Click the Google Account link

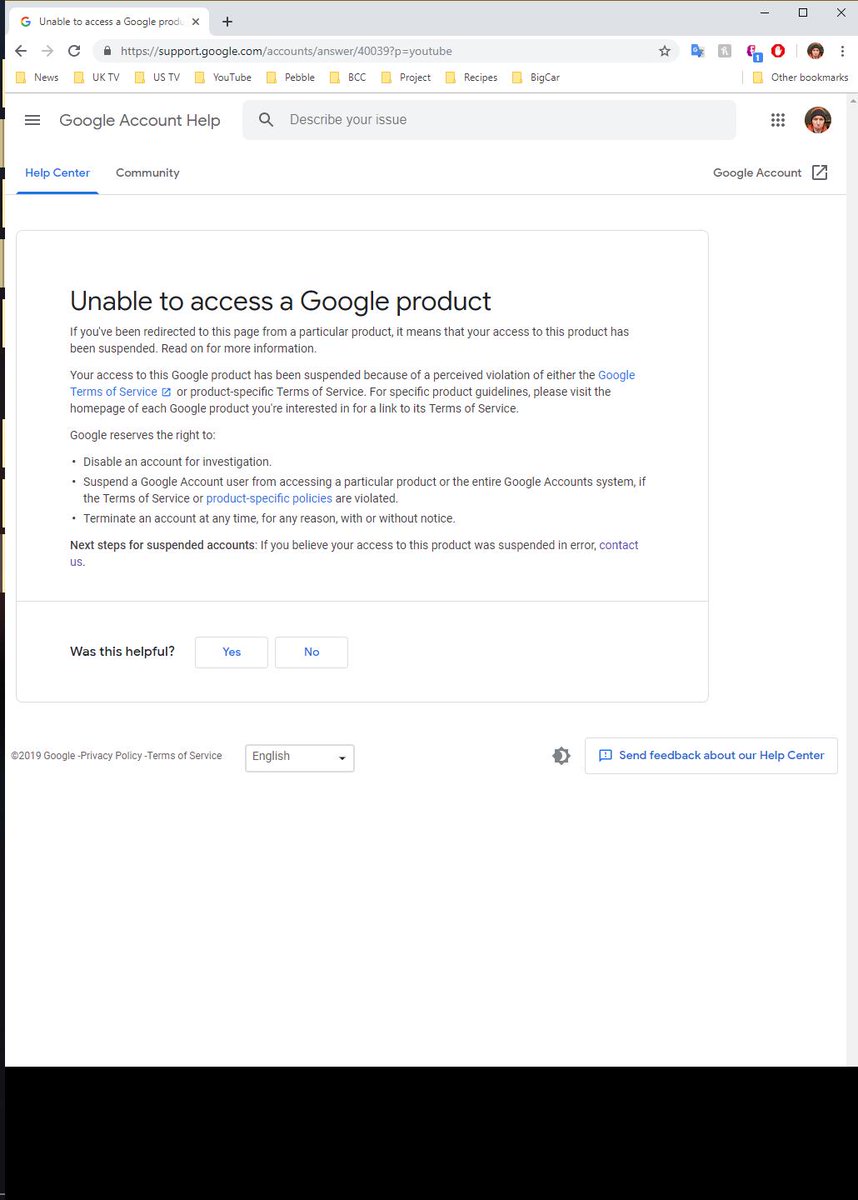click(757, 173)
